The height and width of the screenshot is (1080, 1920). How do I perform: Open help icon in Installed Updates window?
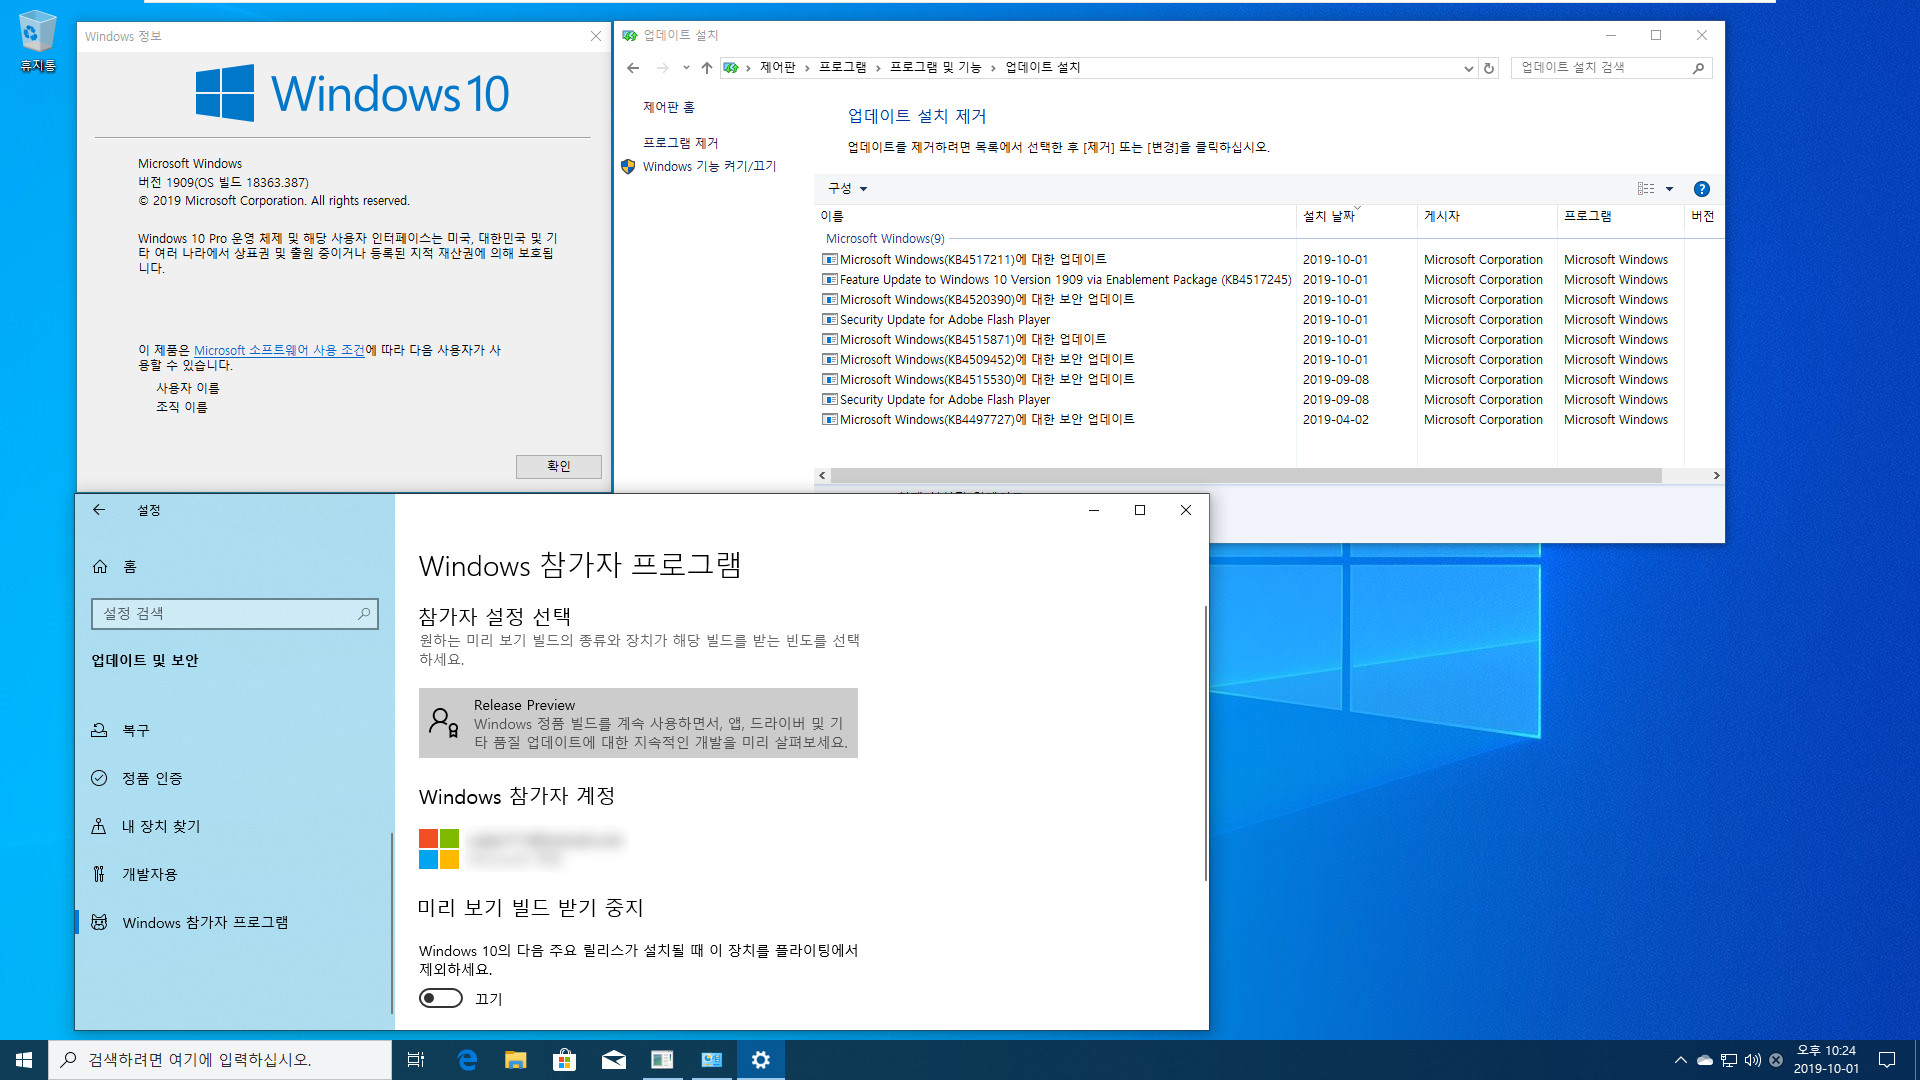click(1701, 189)
